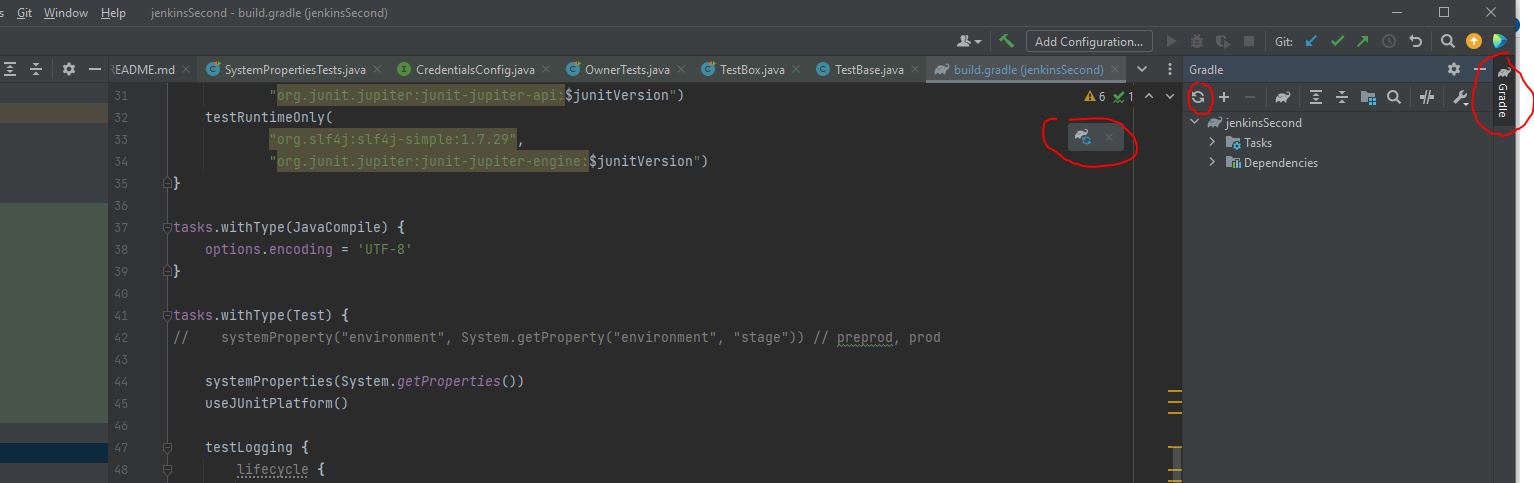This screenshot has height=483, width=1534.
Task: Show hidden editor tabs chevron
Action: [1144, 69]
